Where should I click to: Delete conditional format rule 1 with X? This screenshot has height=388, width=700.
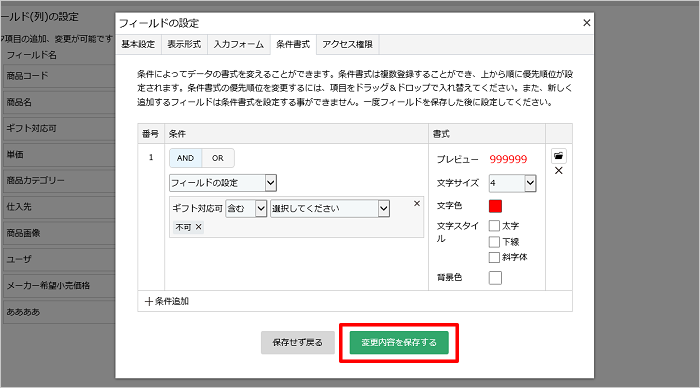coord(558,171)
